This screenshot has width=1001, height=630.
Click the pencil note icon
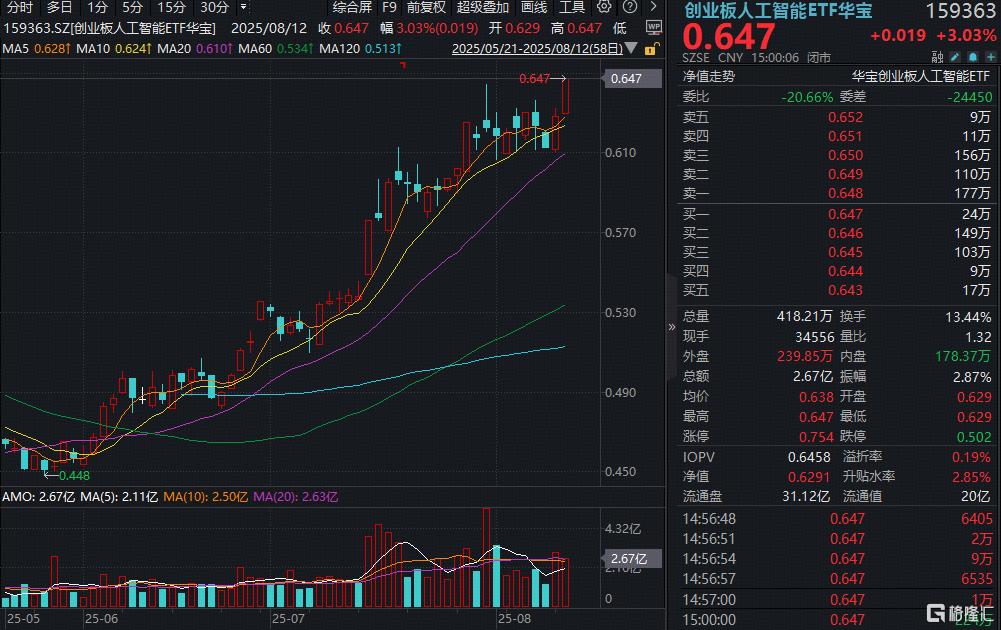point(955,57)
